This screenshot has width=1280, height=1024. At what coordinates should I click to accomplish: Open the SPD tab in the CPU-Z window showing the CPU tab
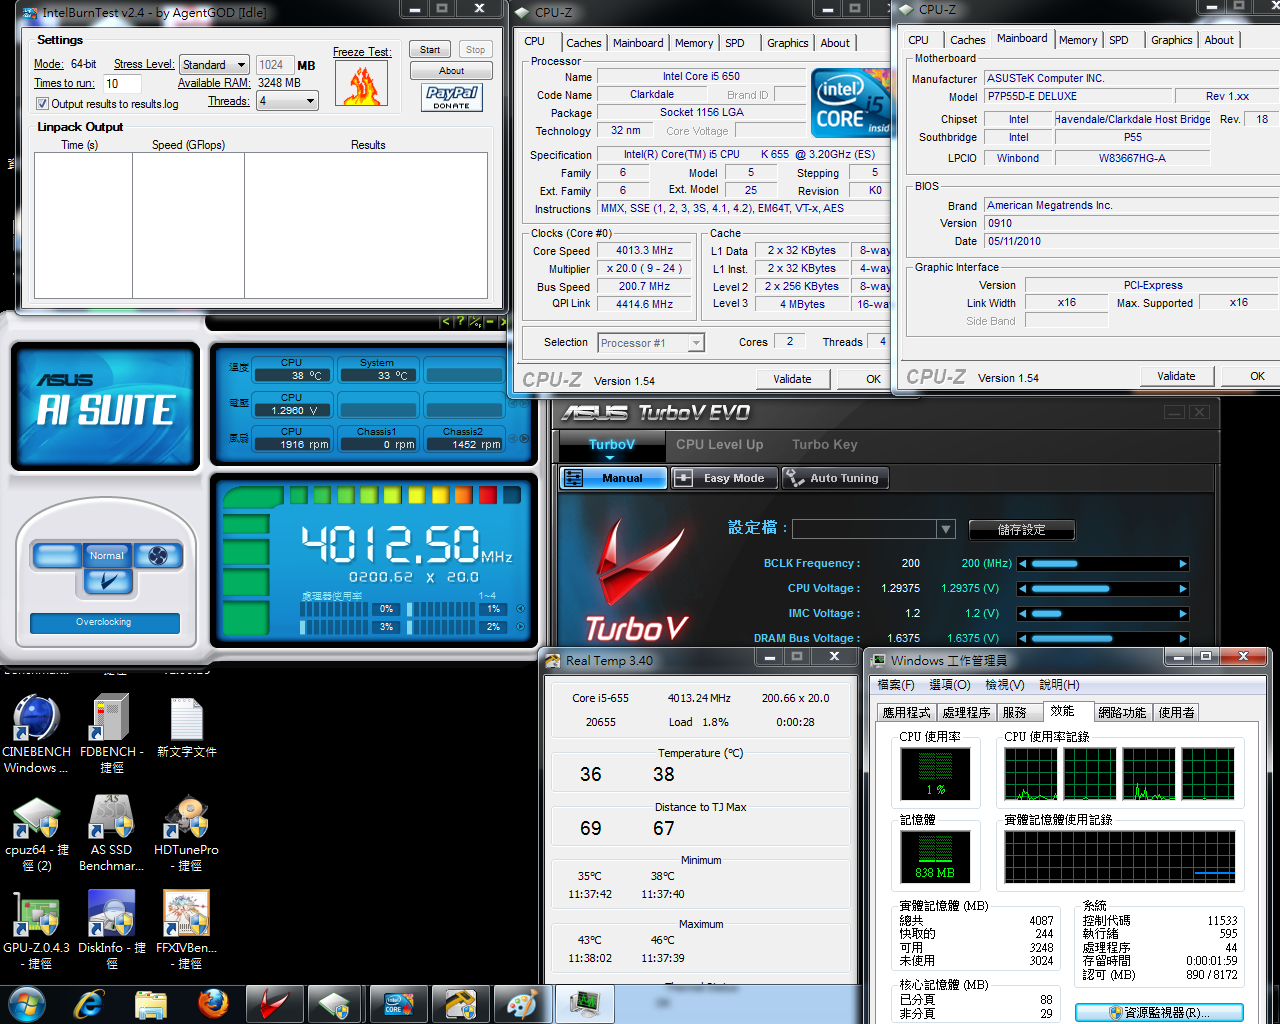pos(734,43)
